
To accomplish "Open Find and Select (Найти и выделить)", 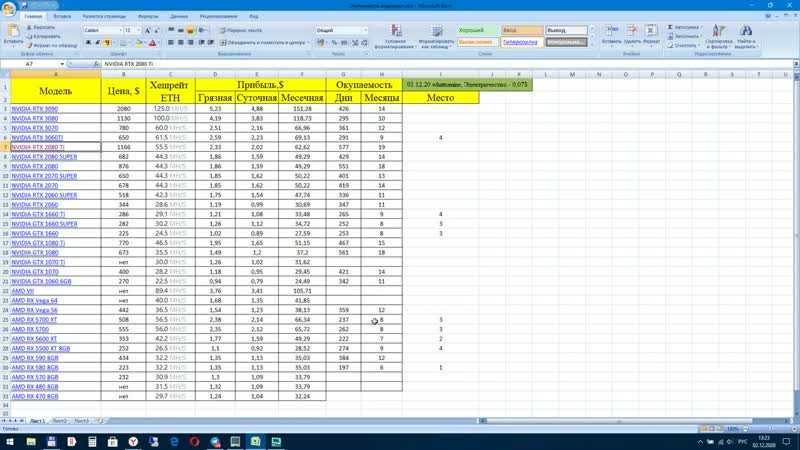I will [x=746, y=36].
